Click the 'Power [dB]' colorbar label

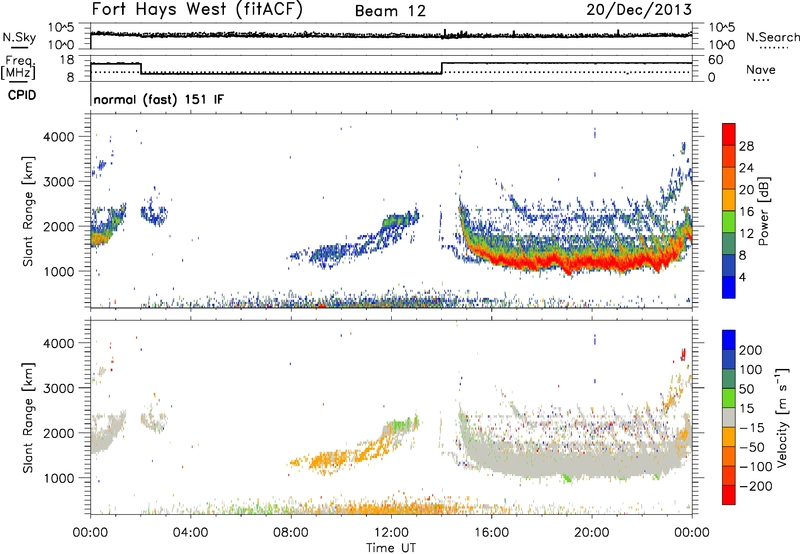(x=763, y=211)
